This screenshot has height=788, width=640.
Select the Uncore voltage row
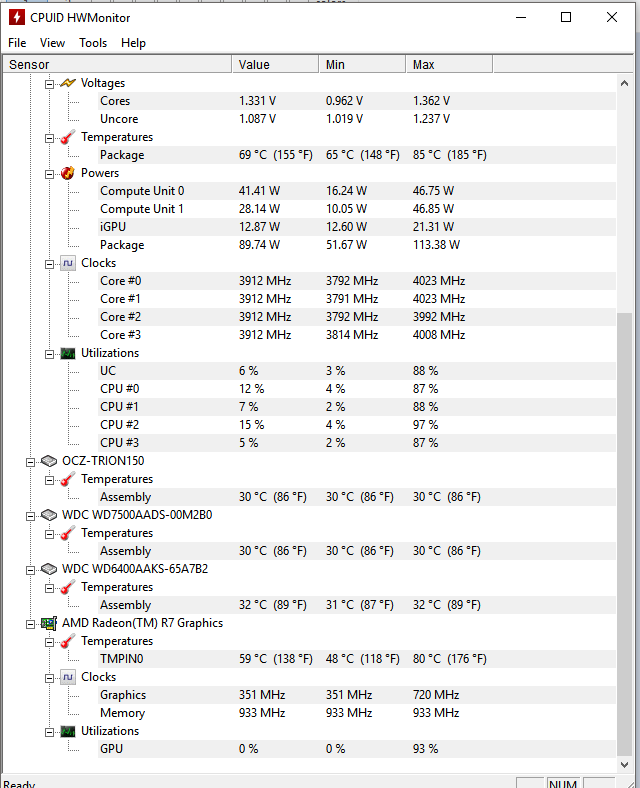click(x=358, y=119)
